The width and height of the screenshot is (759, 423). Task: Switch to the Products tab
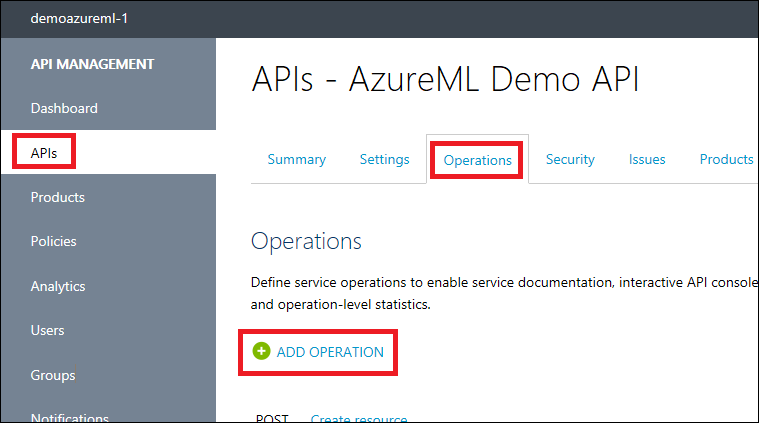(x=727, y=159)
